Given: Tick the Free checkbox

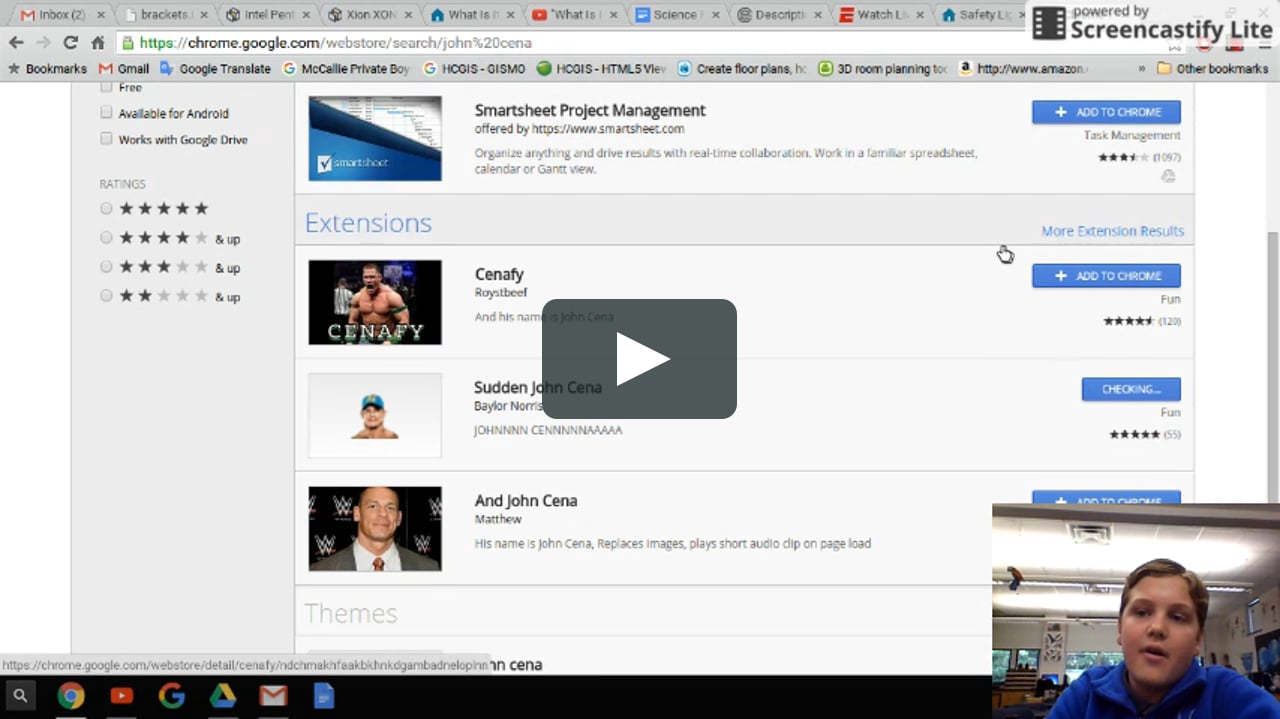Looking at the screenshot, I should (106, 87).
